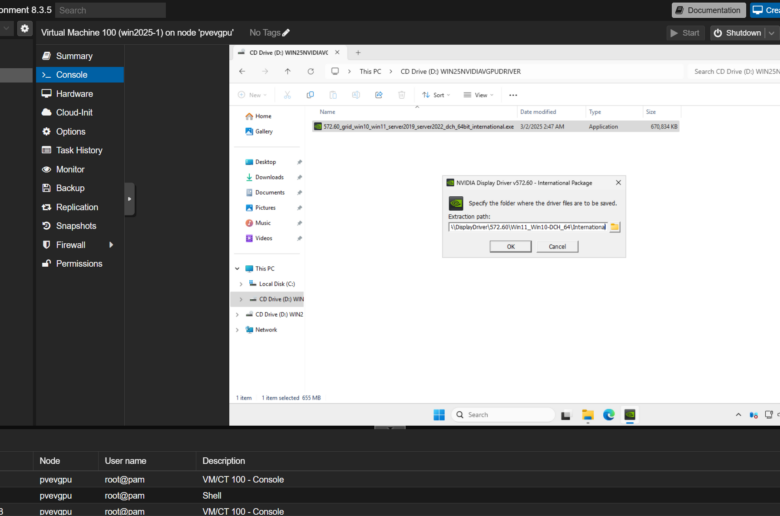
Task: Click the Shutdown button
Action: click(737, 33)
